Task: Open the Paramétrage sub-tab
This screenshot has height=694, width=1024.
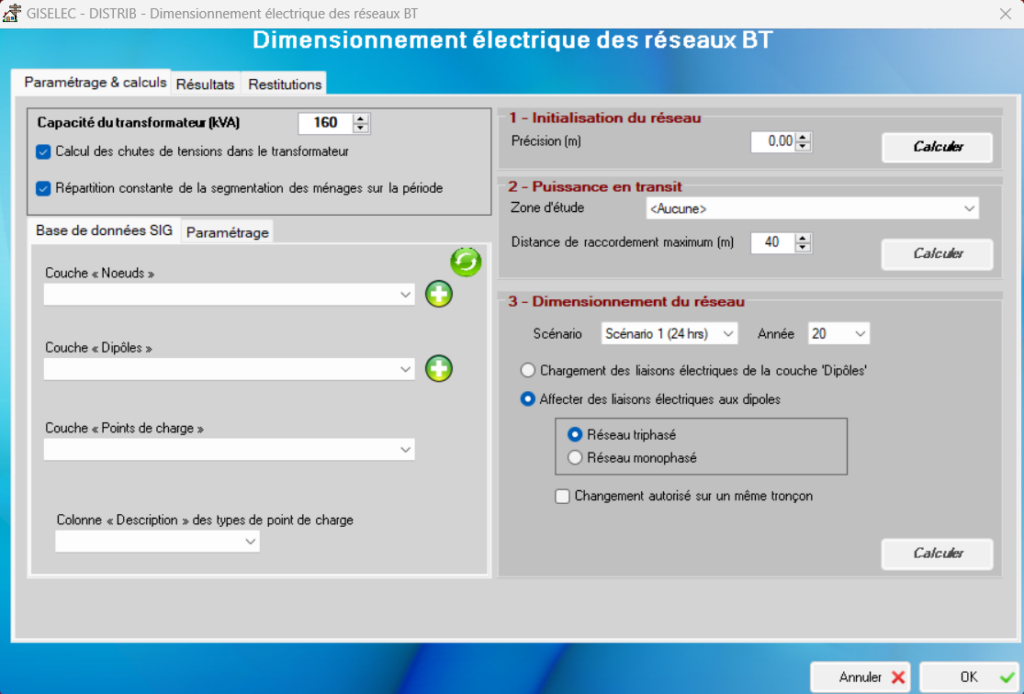Action: [x=227, y=232]
